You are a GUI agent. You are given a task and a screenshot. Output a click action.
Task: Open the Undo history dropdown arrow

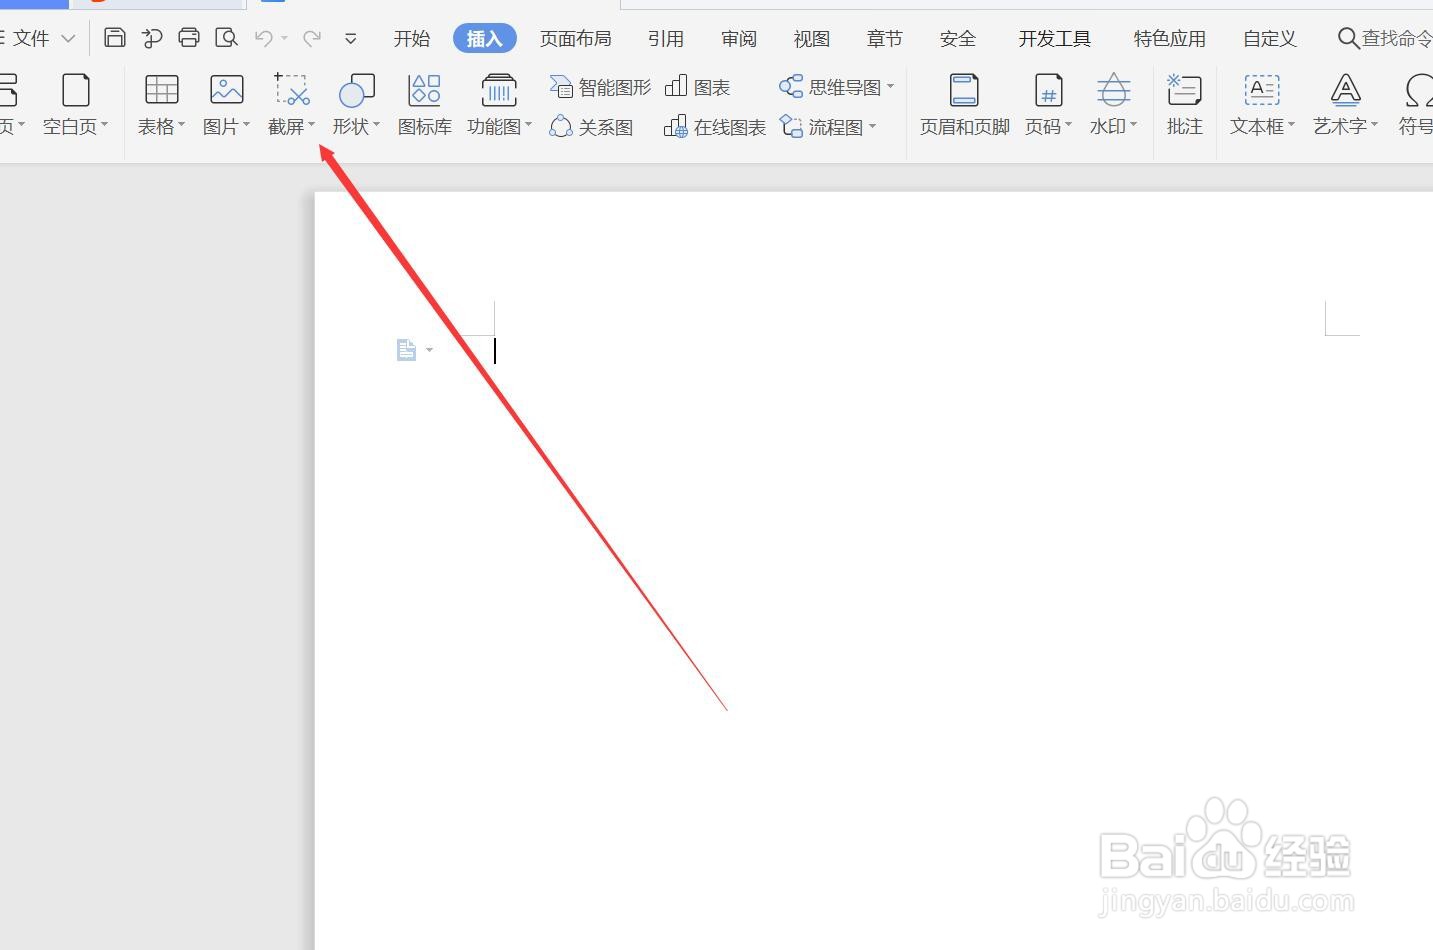pos(285,38)
